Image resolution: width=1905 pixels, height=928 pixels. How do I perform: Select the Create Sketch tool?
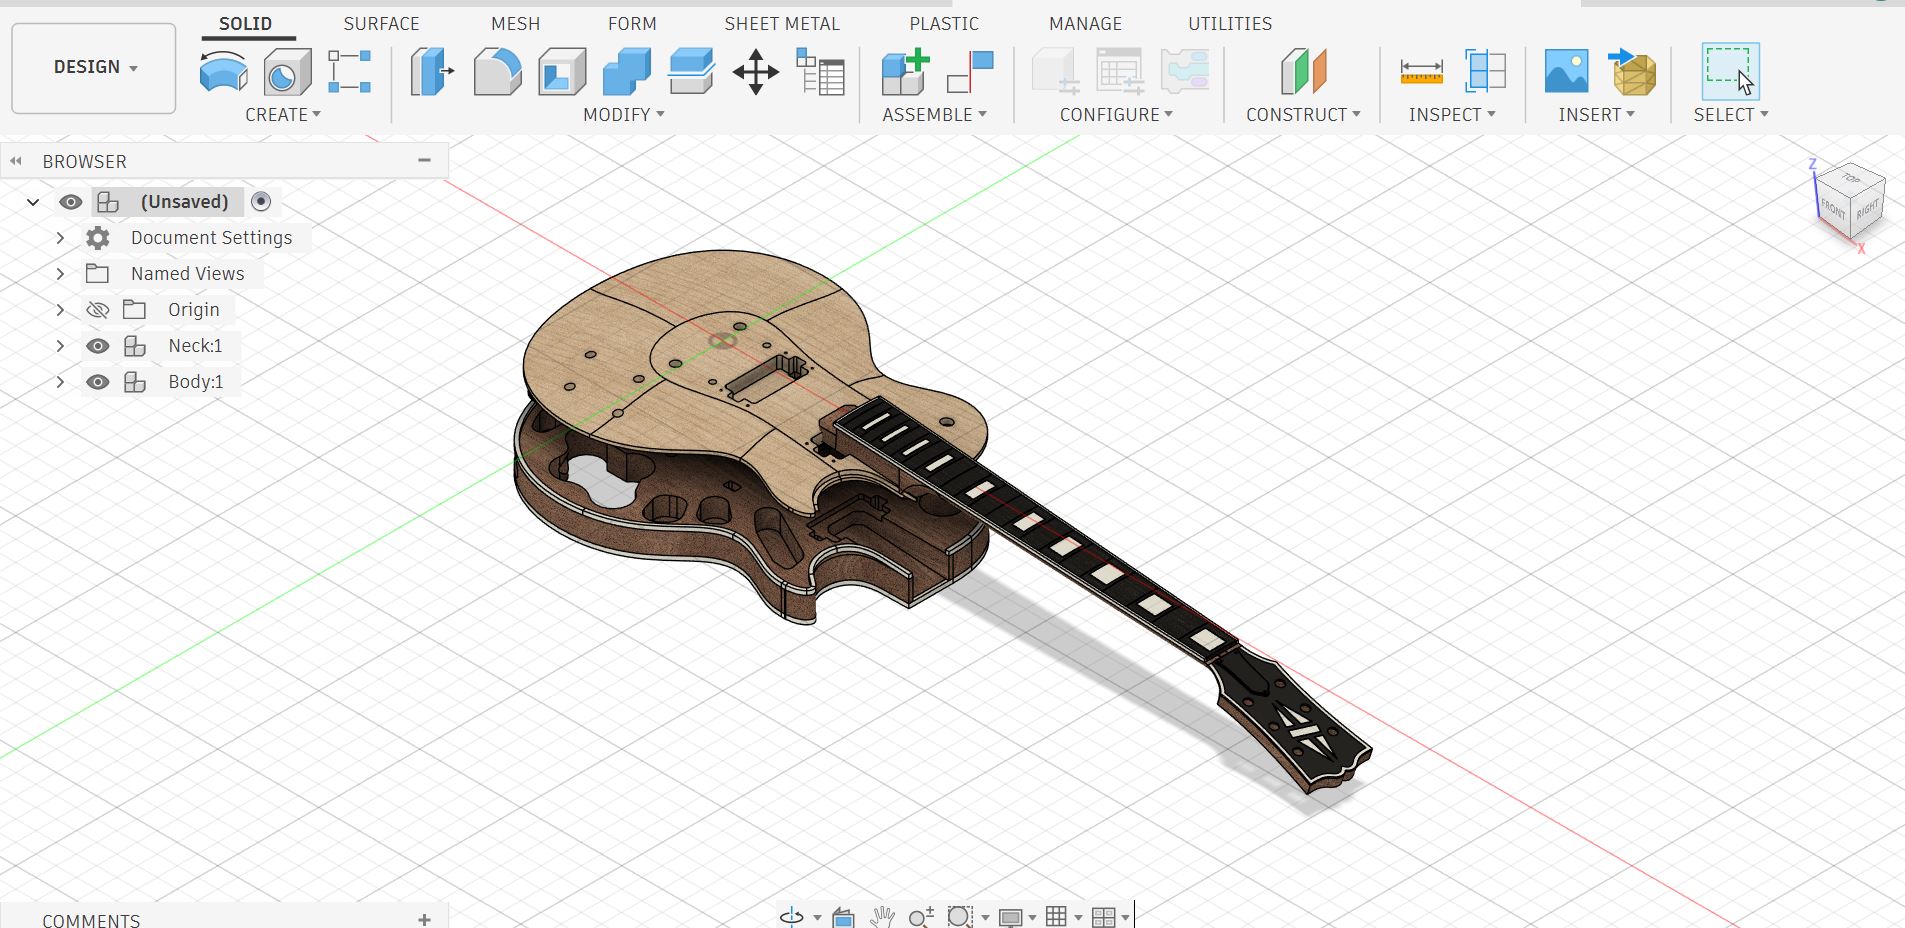pos(223,72)
